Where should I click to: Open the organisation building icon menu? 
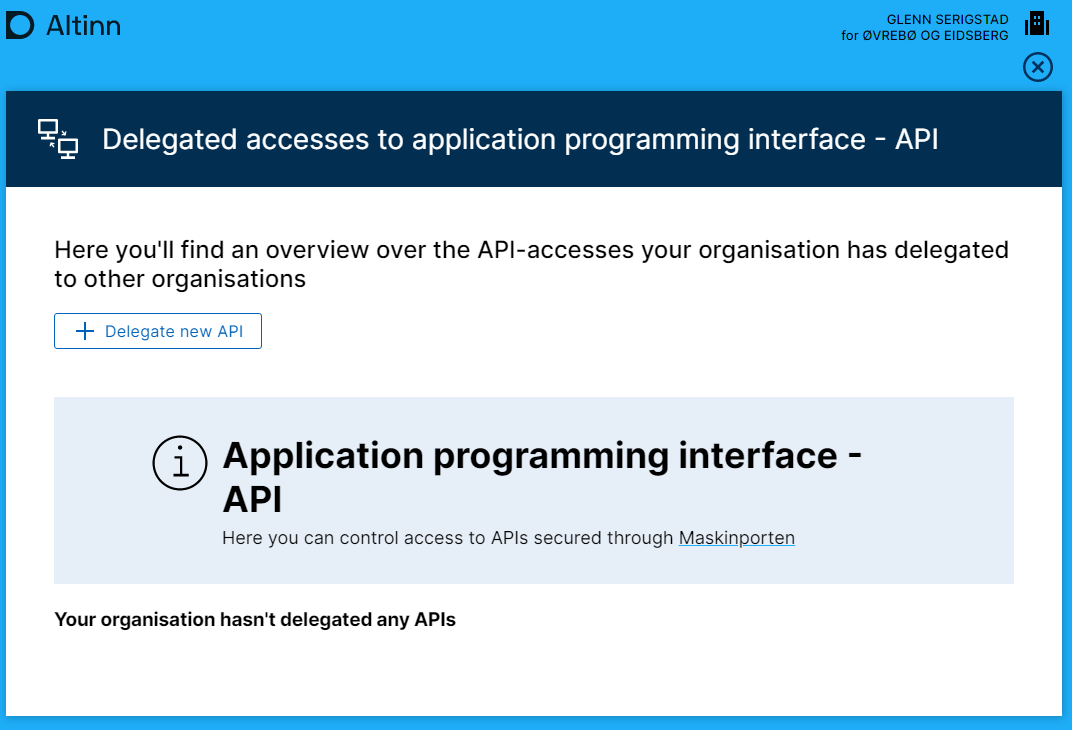point(1037,24)
